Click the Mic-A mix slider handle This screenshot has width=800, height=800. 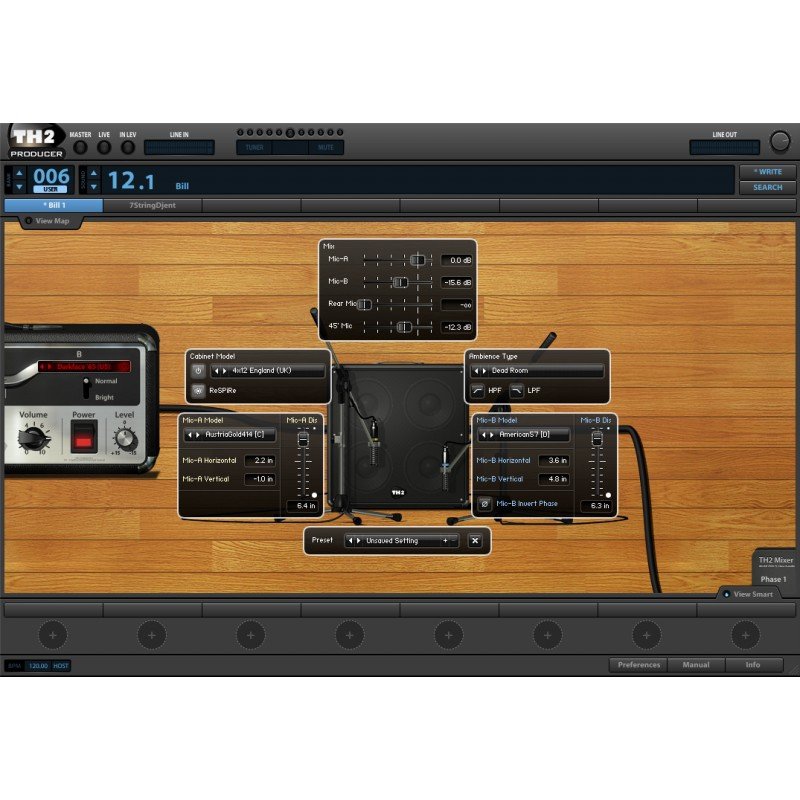point(417,260)
